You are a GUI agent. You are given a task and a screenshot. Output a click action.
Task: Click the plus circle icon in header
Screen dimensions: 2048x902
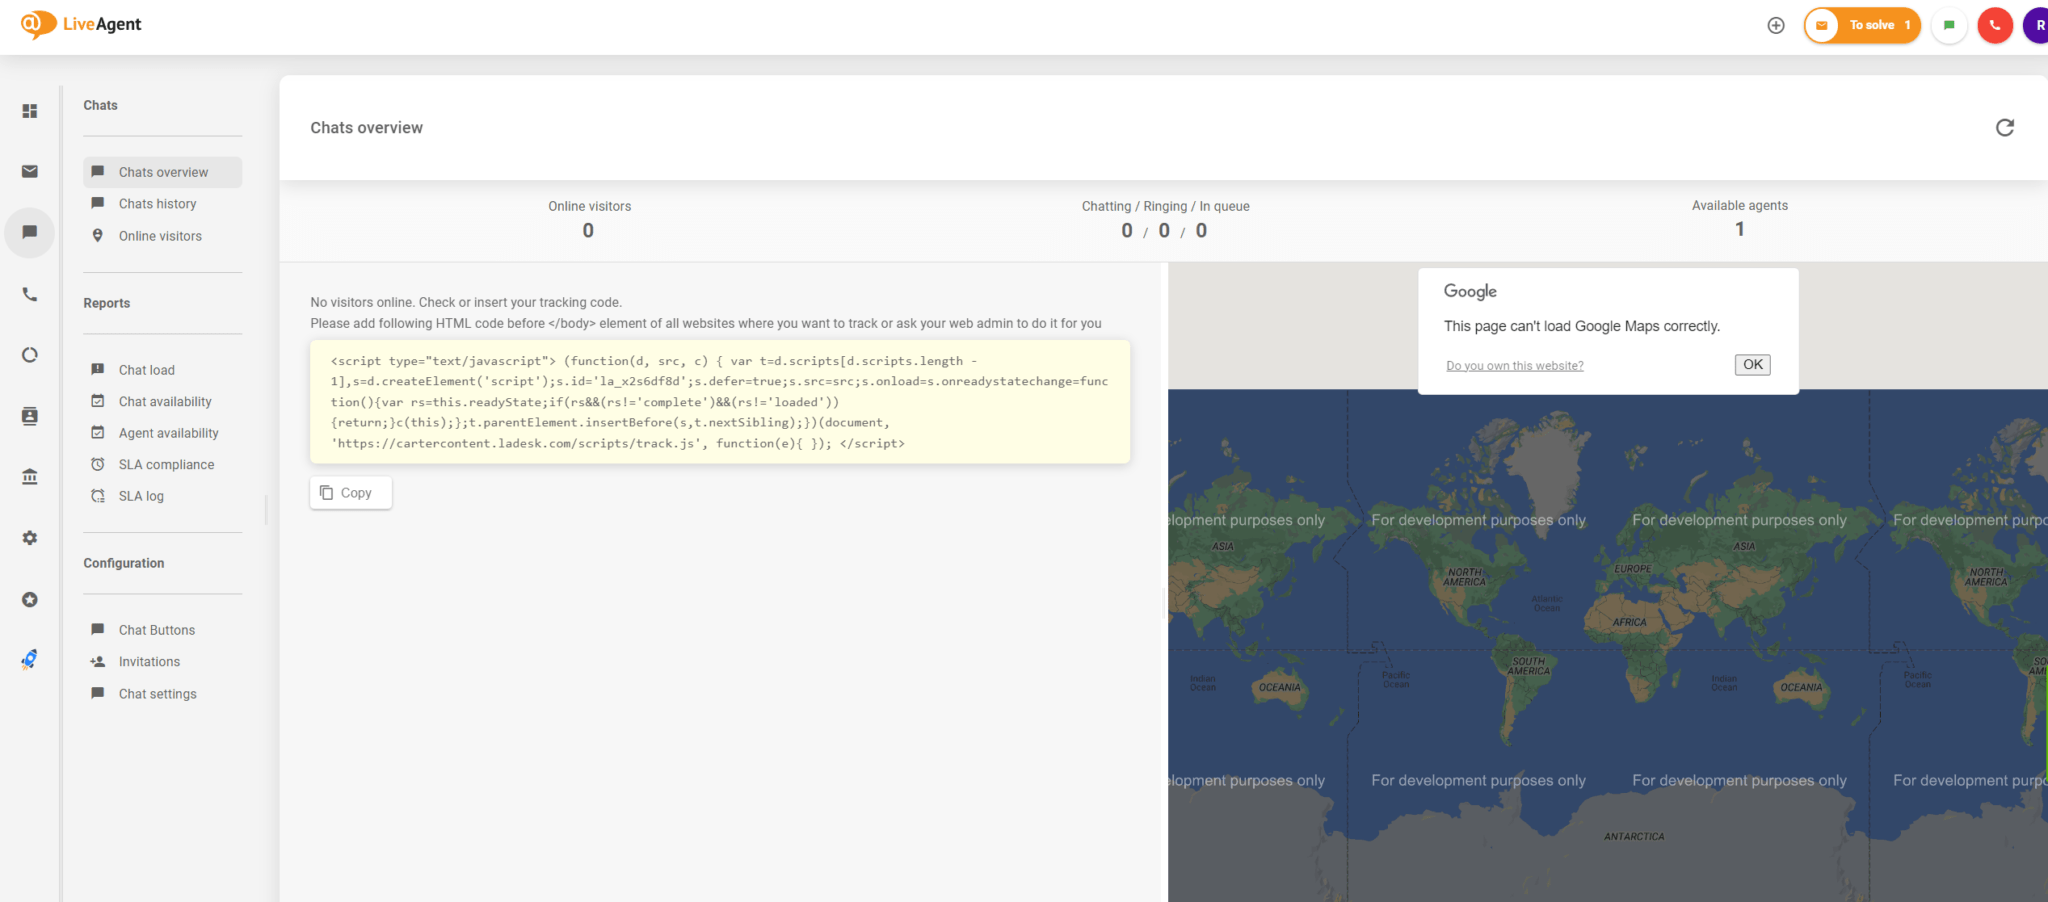1776,26
